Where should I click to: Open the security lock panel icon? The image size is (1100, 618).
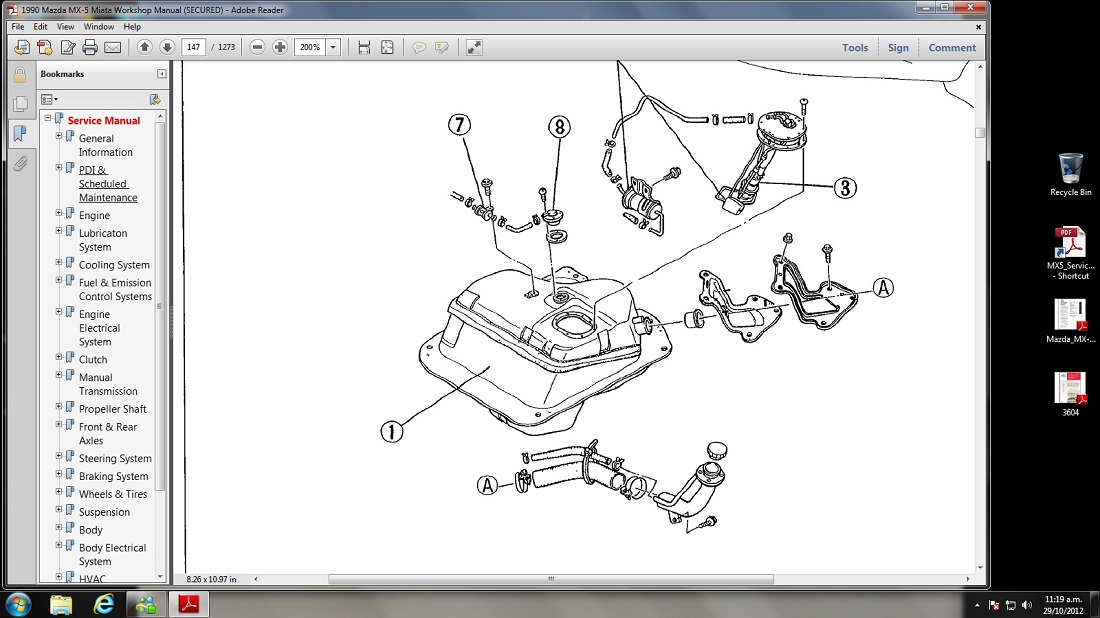[20, 74]
